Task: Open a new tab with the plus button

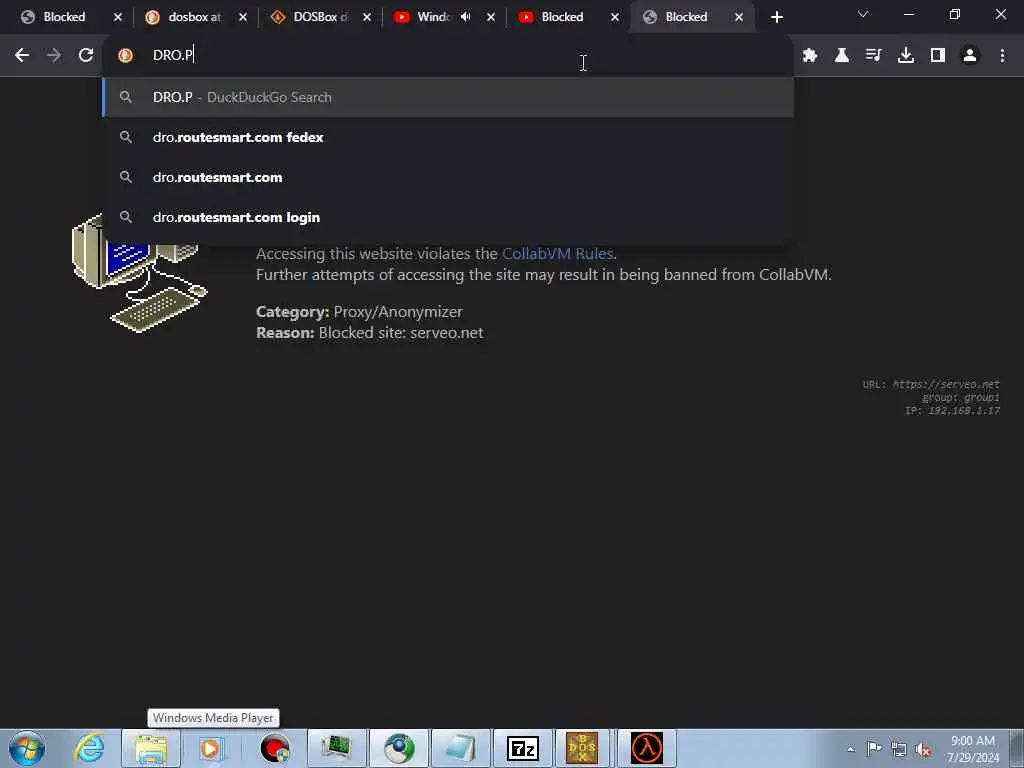Action: pos(776,17)
